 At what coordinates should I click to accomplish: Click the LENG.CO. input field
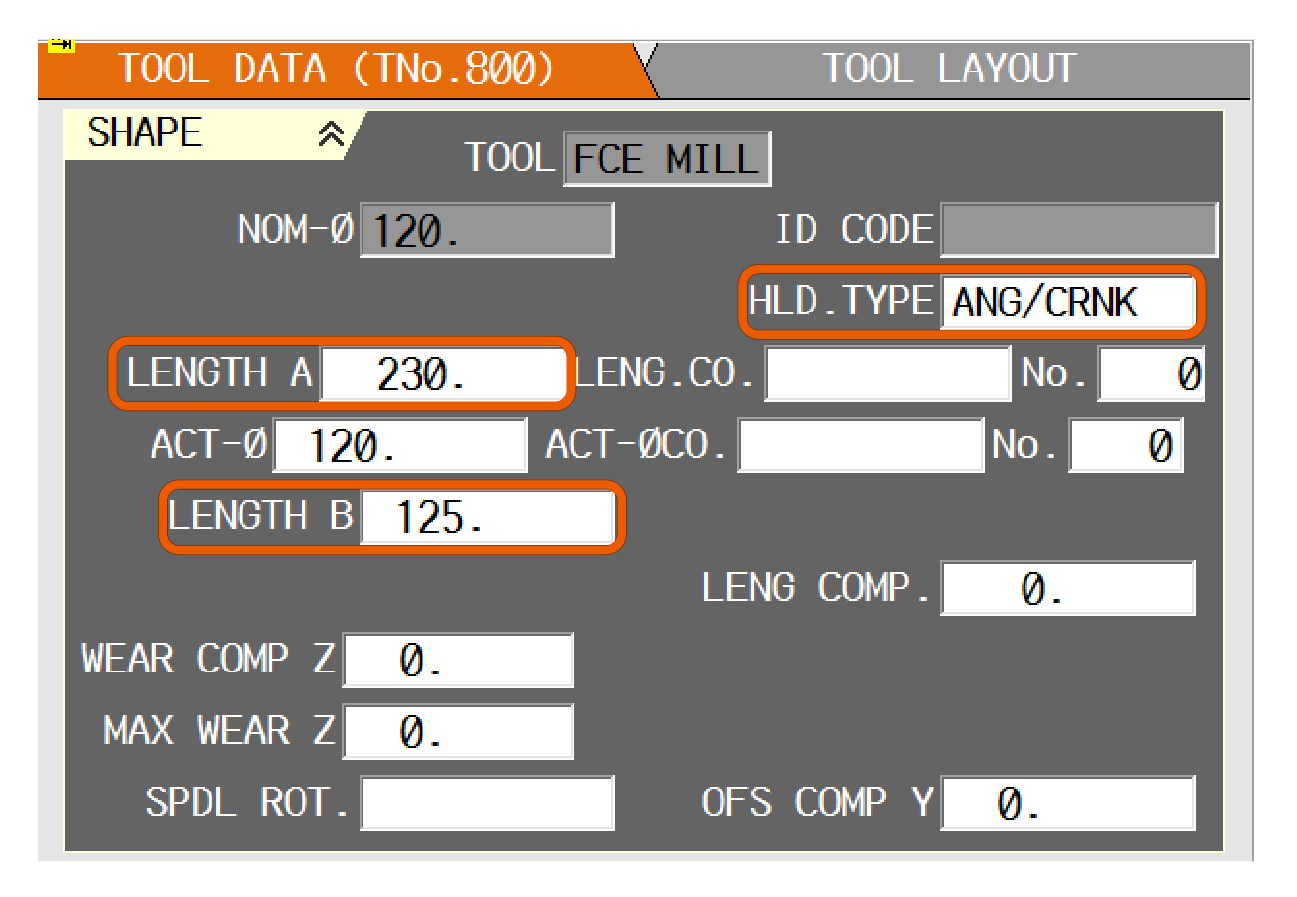tap(888, 374)
